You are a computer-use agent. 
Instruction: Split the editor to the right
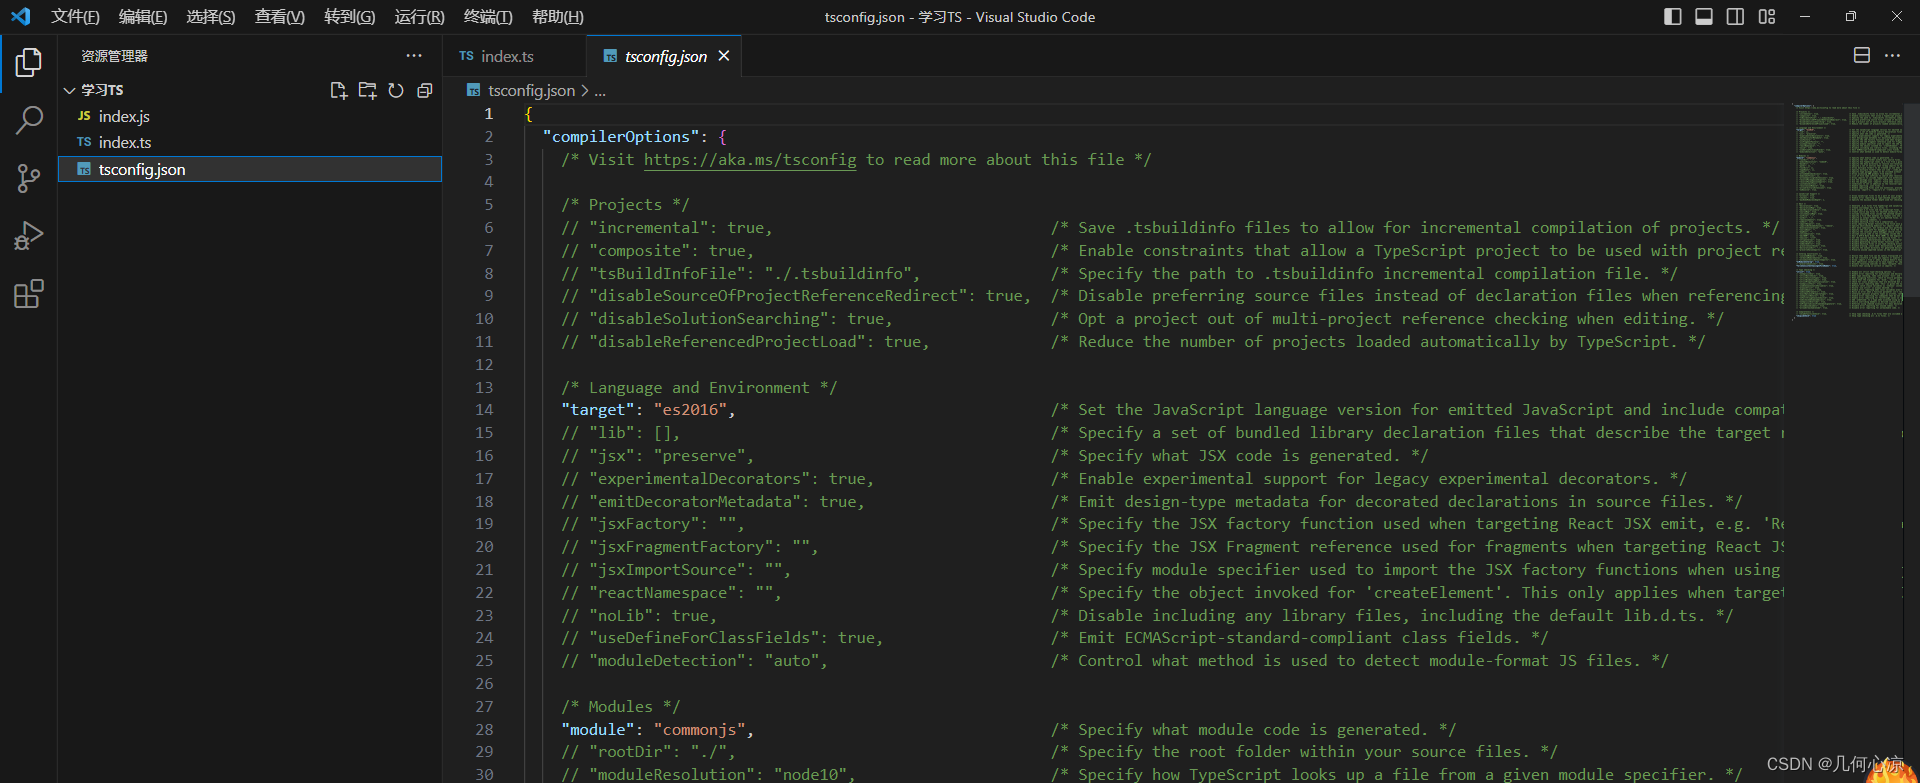pos(1862,56)
